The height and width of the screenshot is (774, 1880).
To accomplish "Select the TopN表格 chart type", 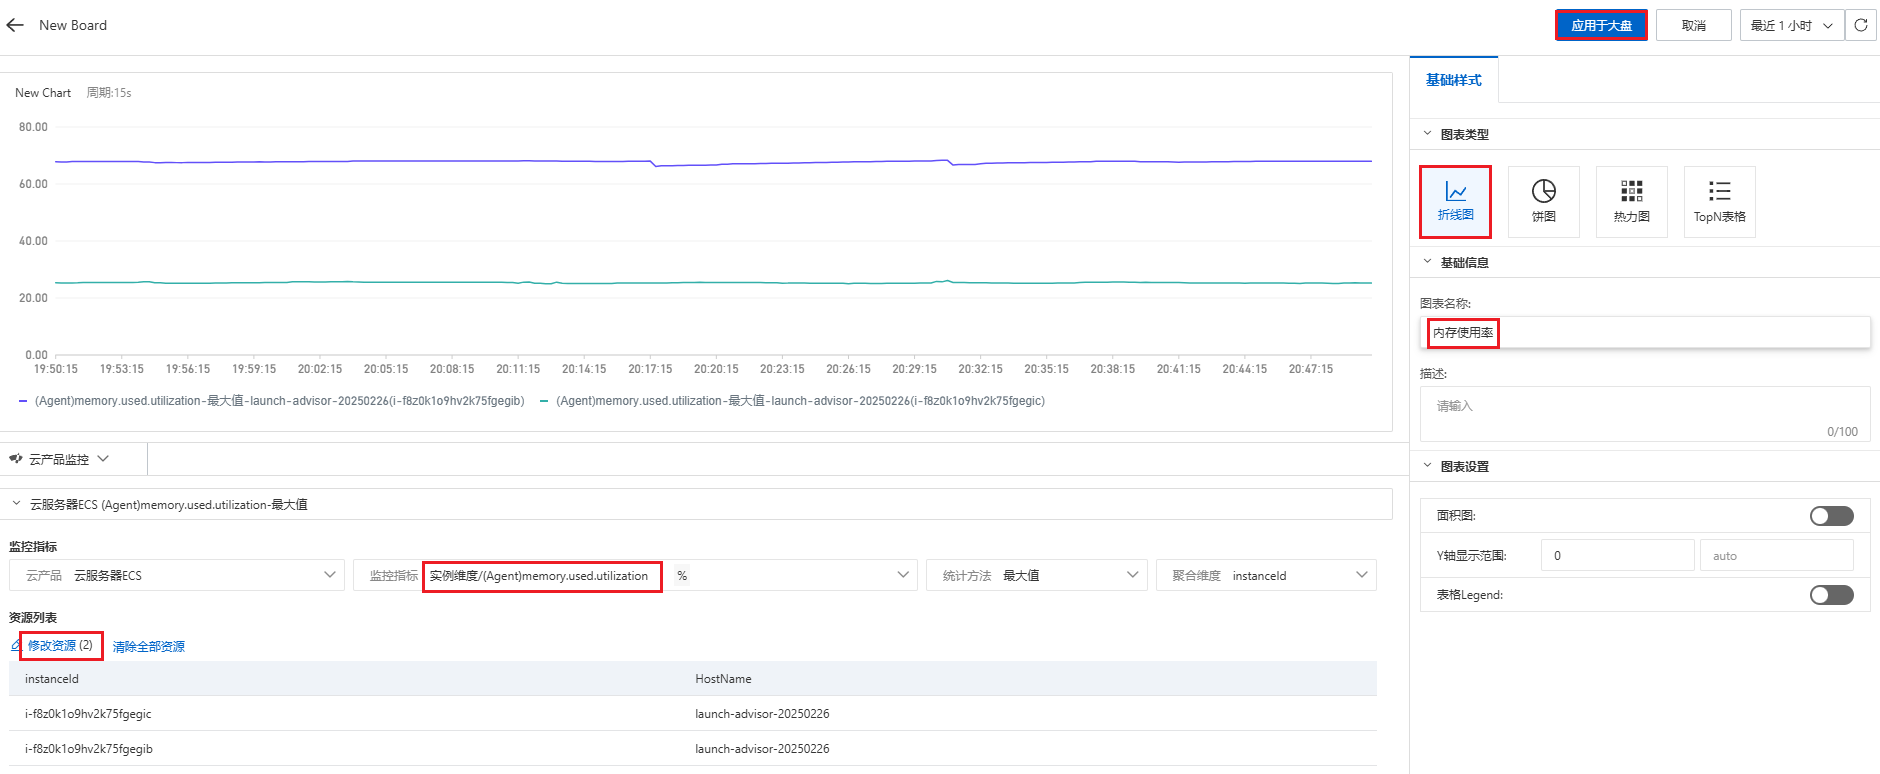I will pyautogui.click(x=1720, y=202).
